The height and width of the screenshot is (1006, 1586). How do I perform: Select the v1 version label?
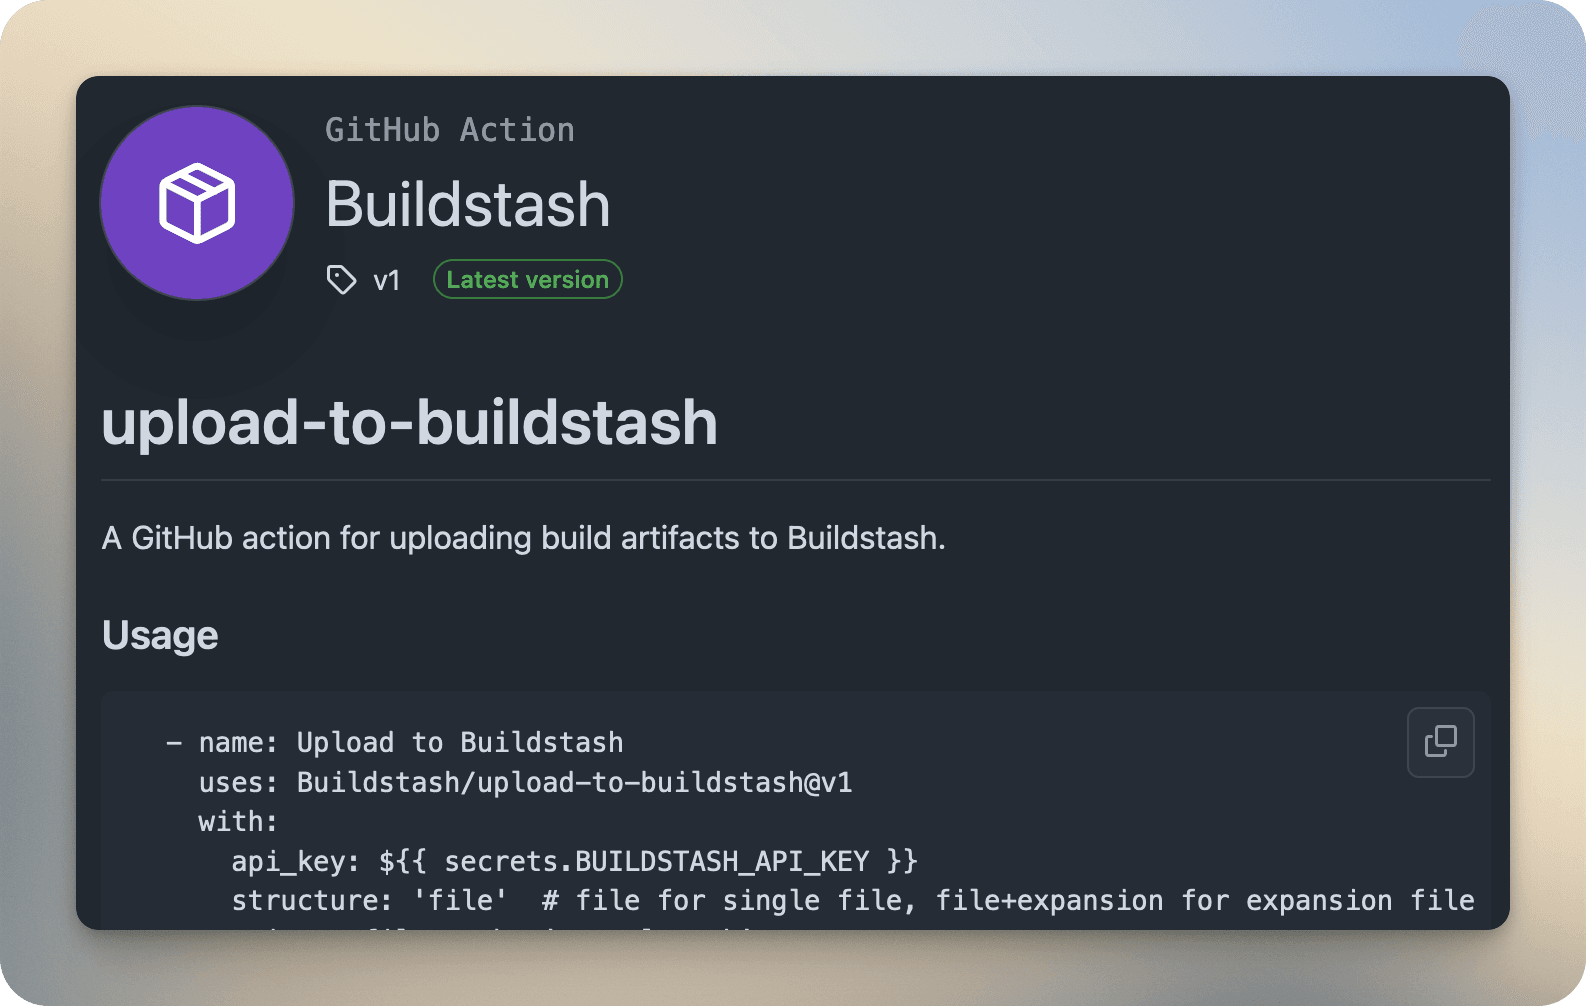click(387, 281)
